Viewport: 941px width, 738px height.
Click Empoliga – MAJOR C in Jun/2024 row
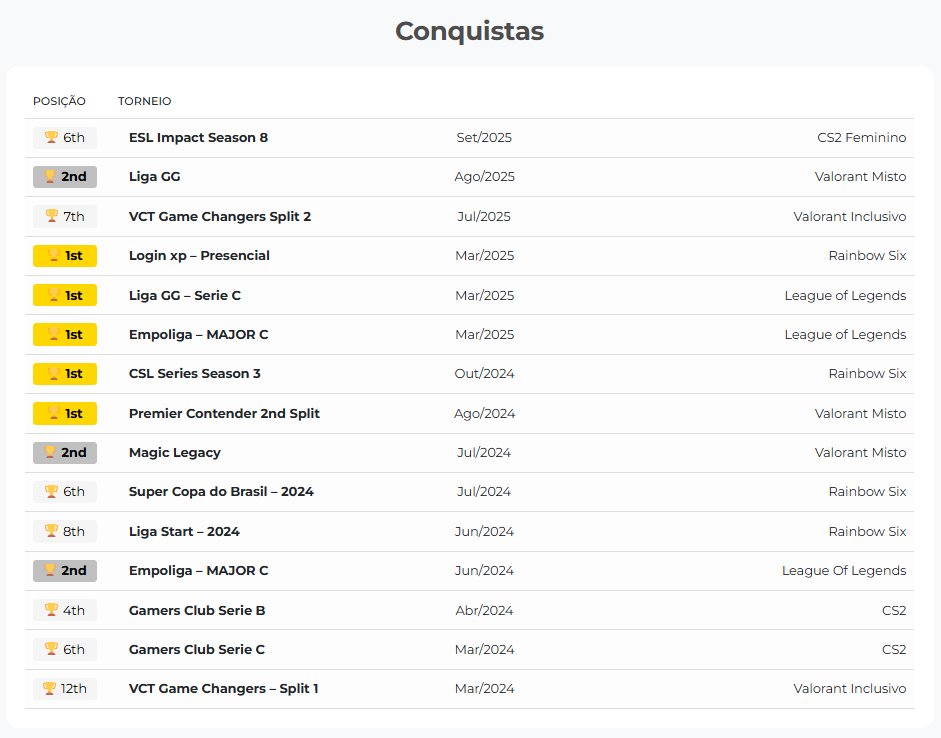point(199,570)
